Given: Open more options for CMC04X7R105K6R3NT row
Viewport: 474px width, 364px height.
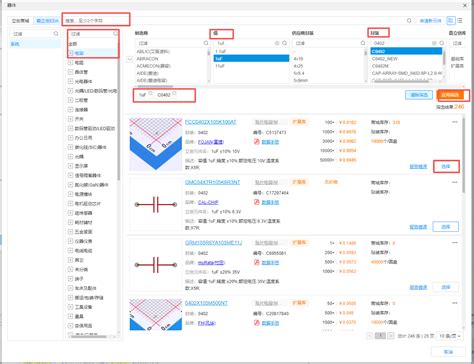Looking at the screenshot, I should click(455, 182).
